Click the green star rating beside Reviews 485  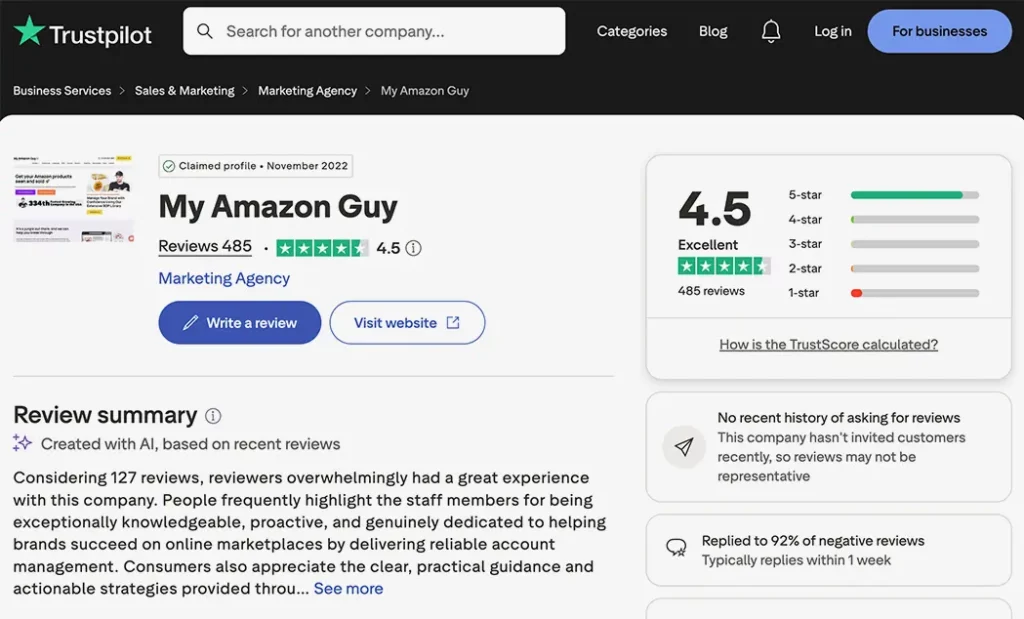[x=322, y=248]
